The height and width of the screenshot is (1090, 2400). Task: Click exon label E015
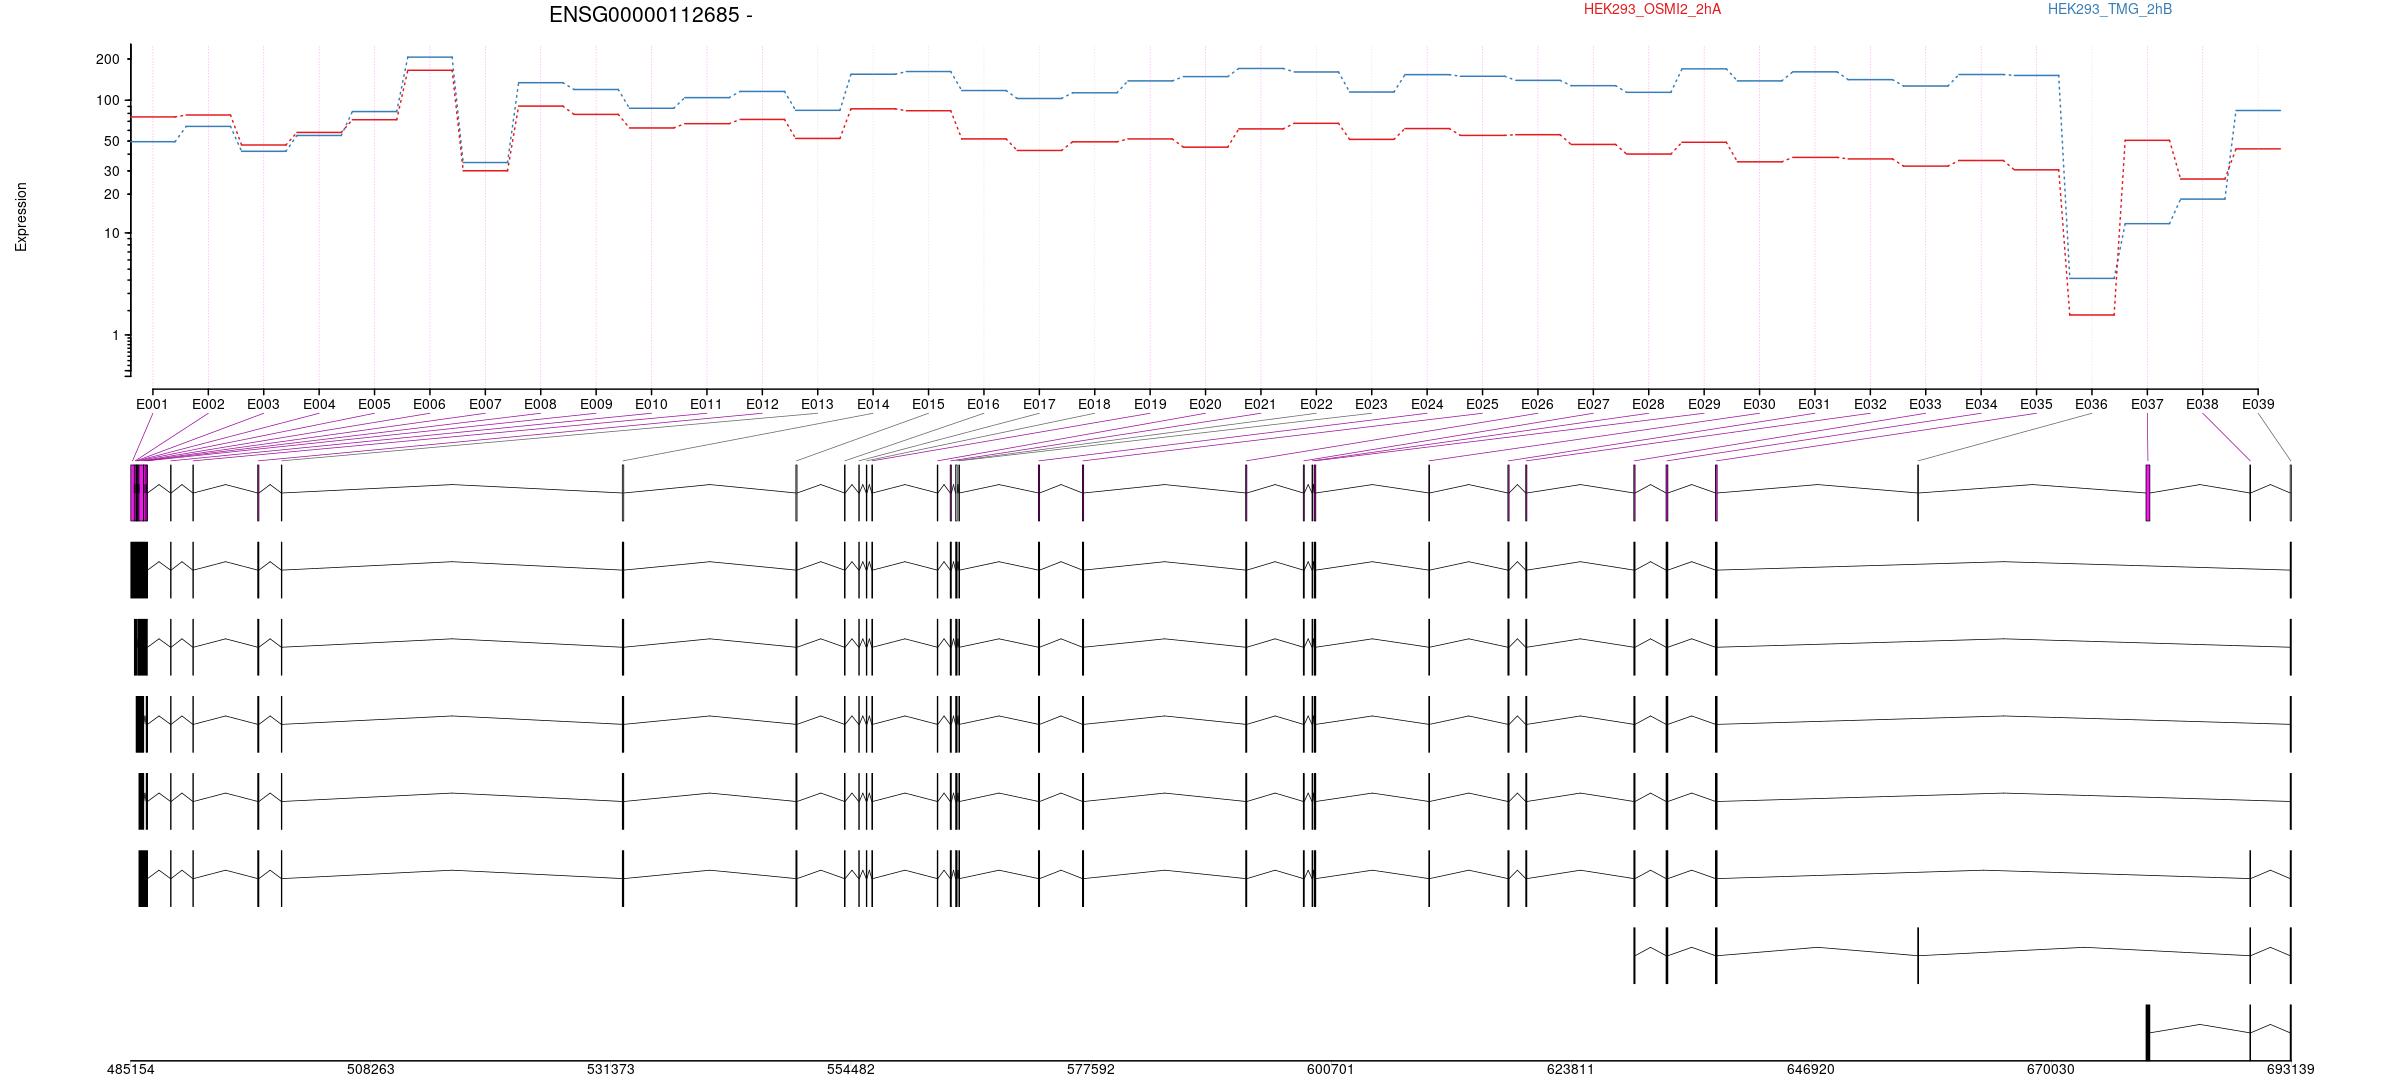(928, 404)
